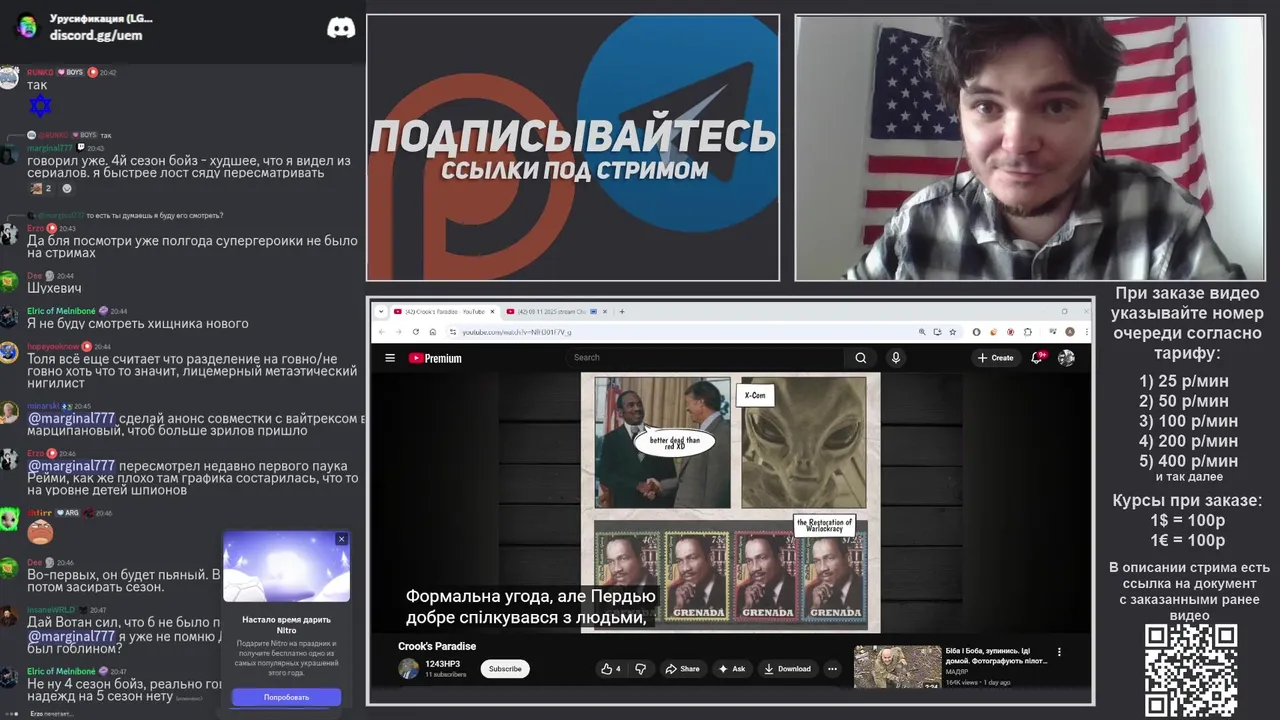Click the Crook's Paradise video title
Image resolution: width=1280 pixels, height=720 pixels.
point(437,646)
